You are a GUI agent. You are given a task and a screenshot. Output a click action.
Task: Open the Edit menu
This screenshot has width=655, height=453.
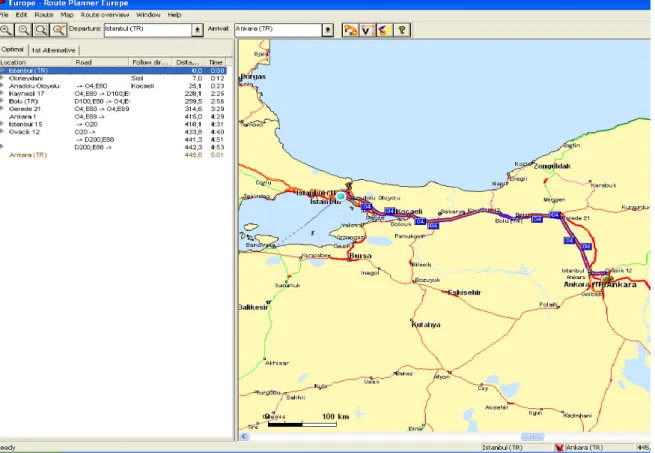[21, 15]
